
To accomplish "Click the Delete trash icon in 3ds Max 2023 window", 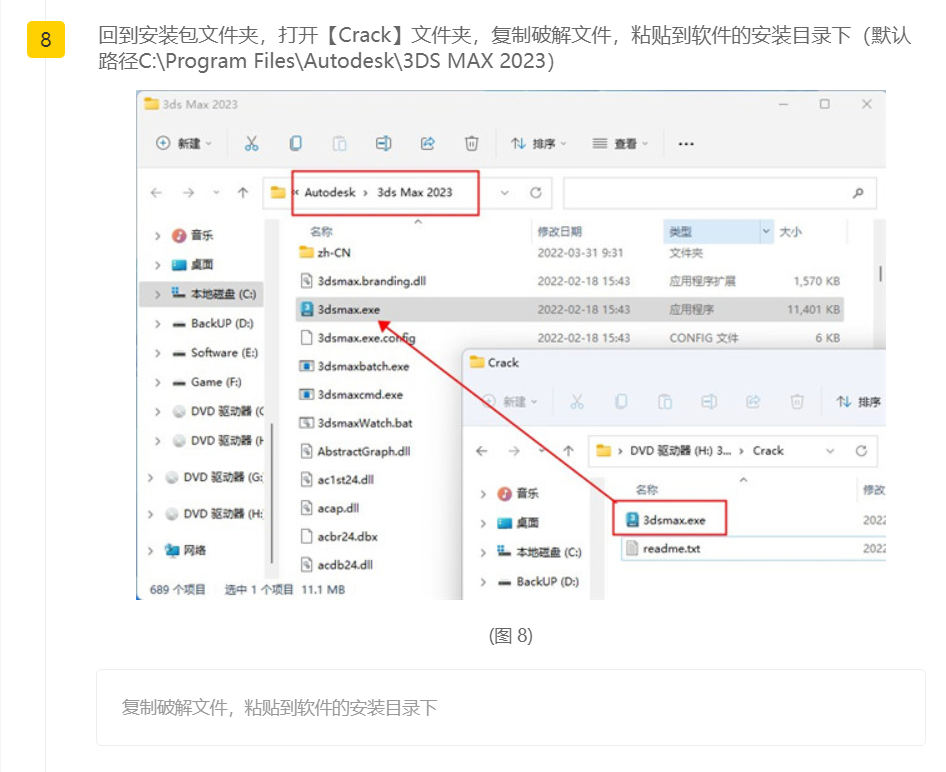I will (471, 144).
